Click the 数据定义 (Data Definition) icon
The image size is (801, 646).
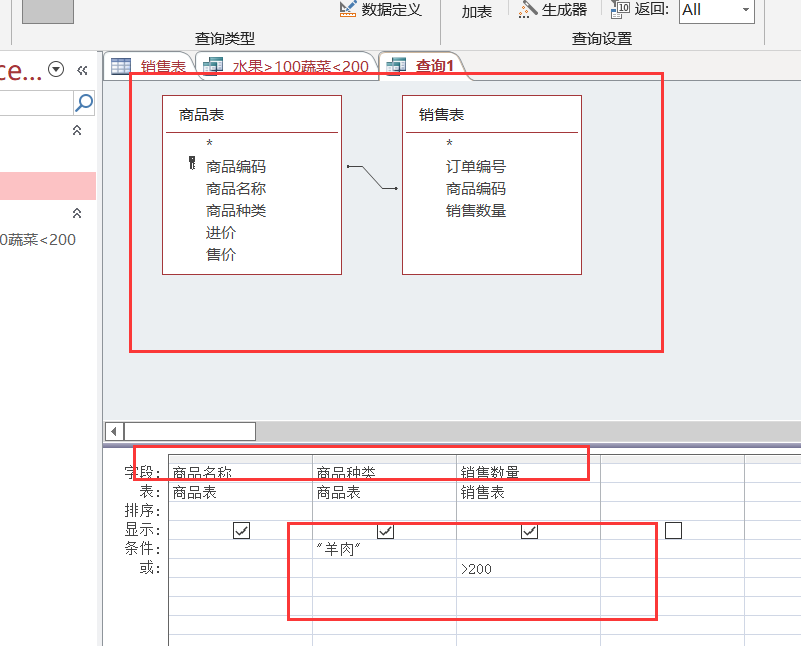click(x=354, y=10)
